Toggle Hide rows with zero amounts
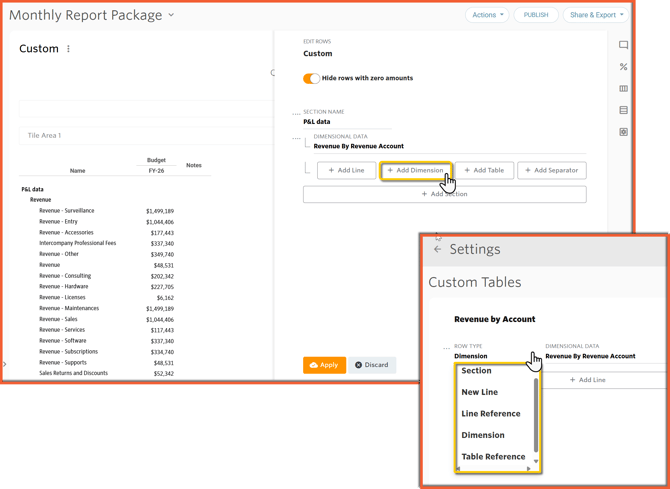Image resolution: width=670 pixels, height=489 pixels. click(x=312, y=78)
